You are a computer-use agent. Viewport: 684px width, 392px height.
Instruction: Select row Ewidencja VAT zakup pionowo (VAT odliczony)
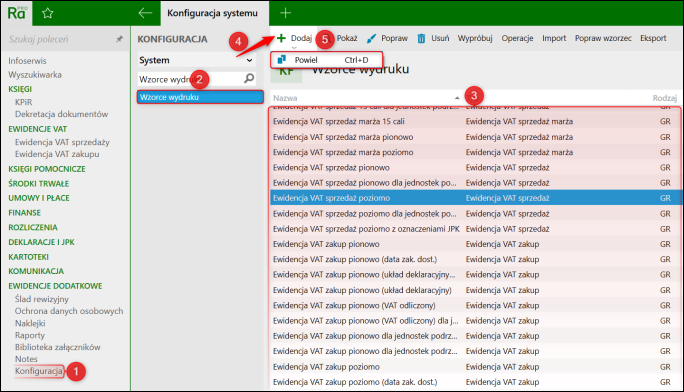click(475, 305)
